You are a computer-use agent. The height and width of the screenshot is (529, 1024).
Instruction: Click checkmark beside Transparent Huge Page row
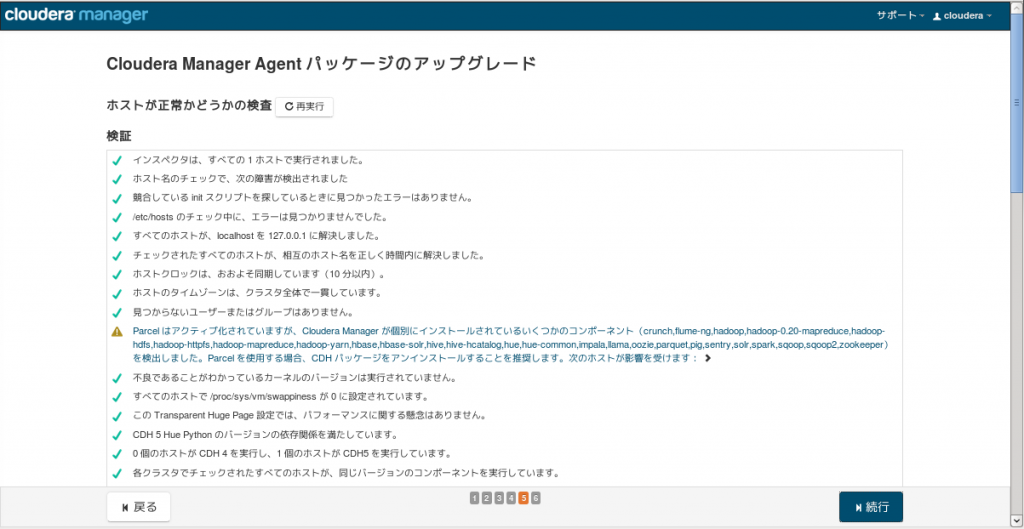(117, 416)
